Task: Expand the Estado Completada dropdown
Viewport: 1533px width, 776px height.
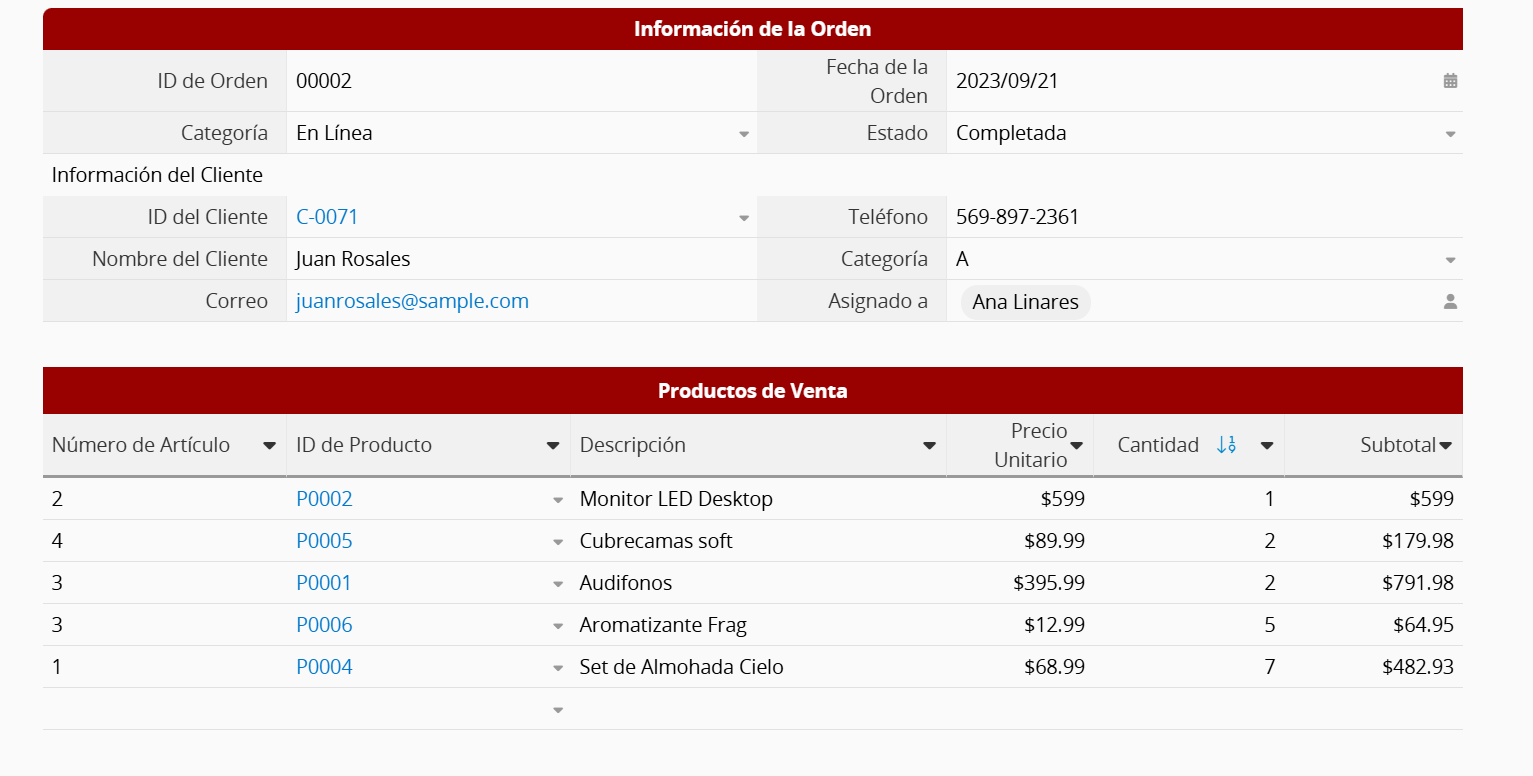Action: pos(1450,134)
